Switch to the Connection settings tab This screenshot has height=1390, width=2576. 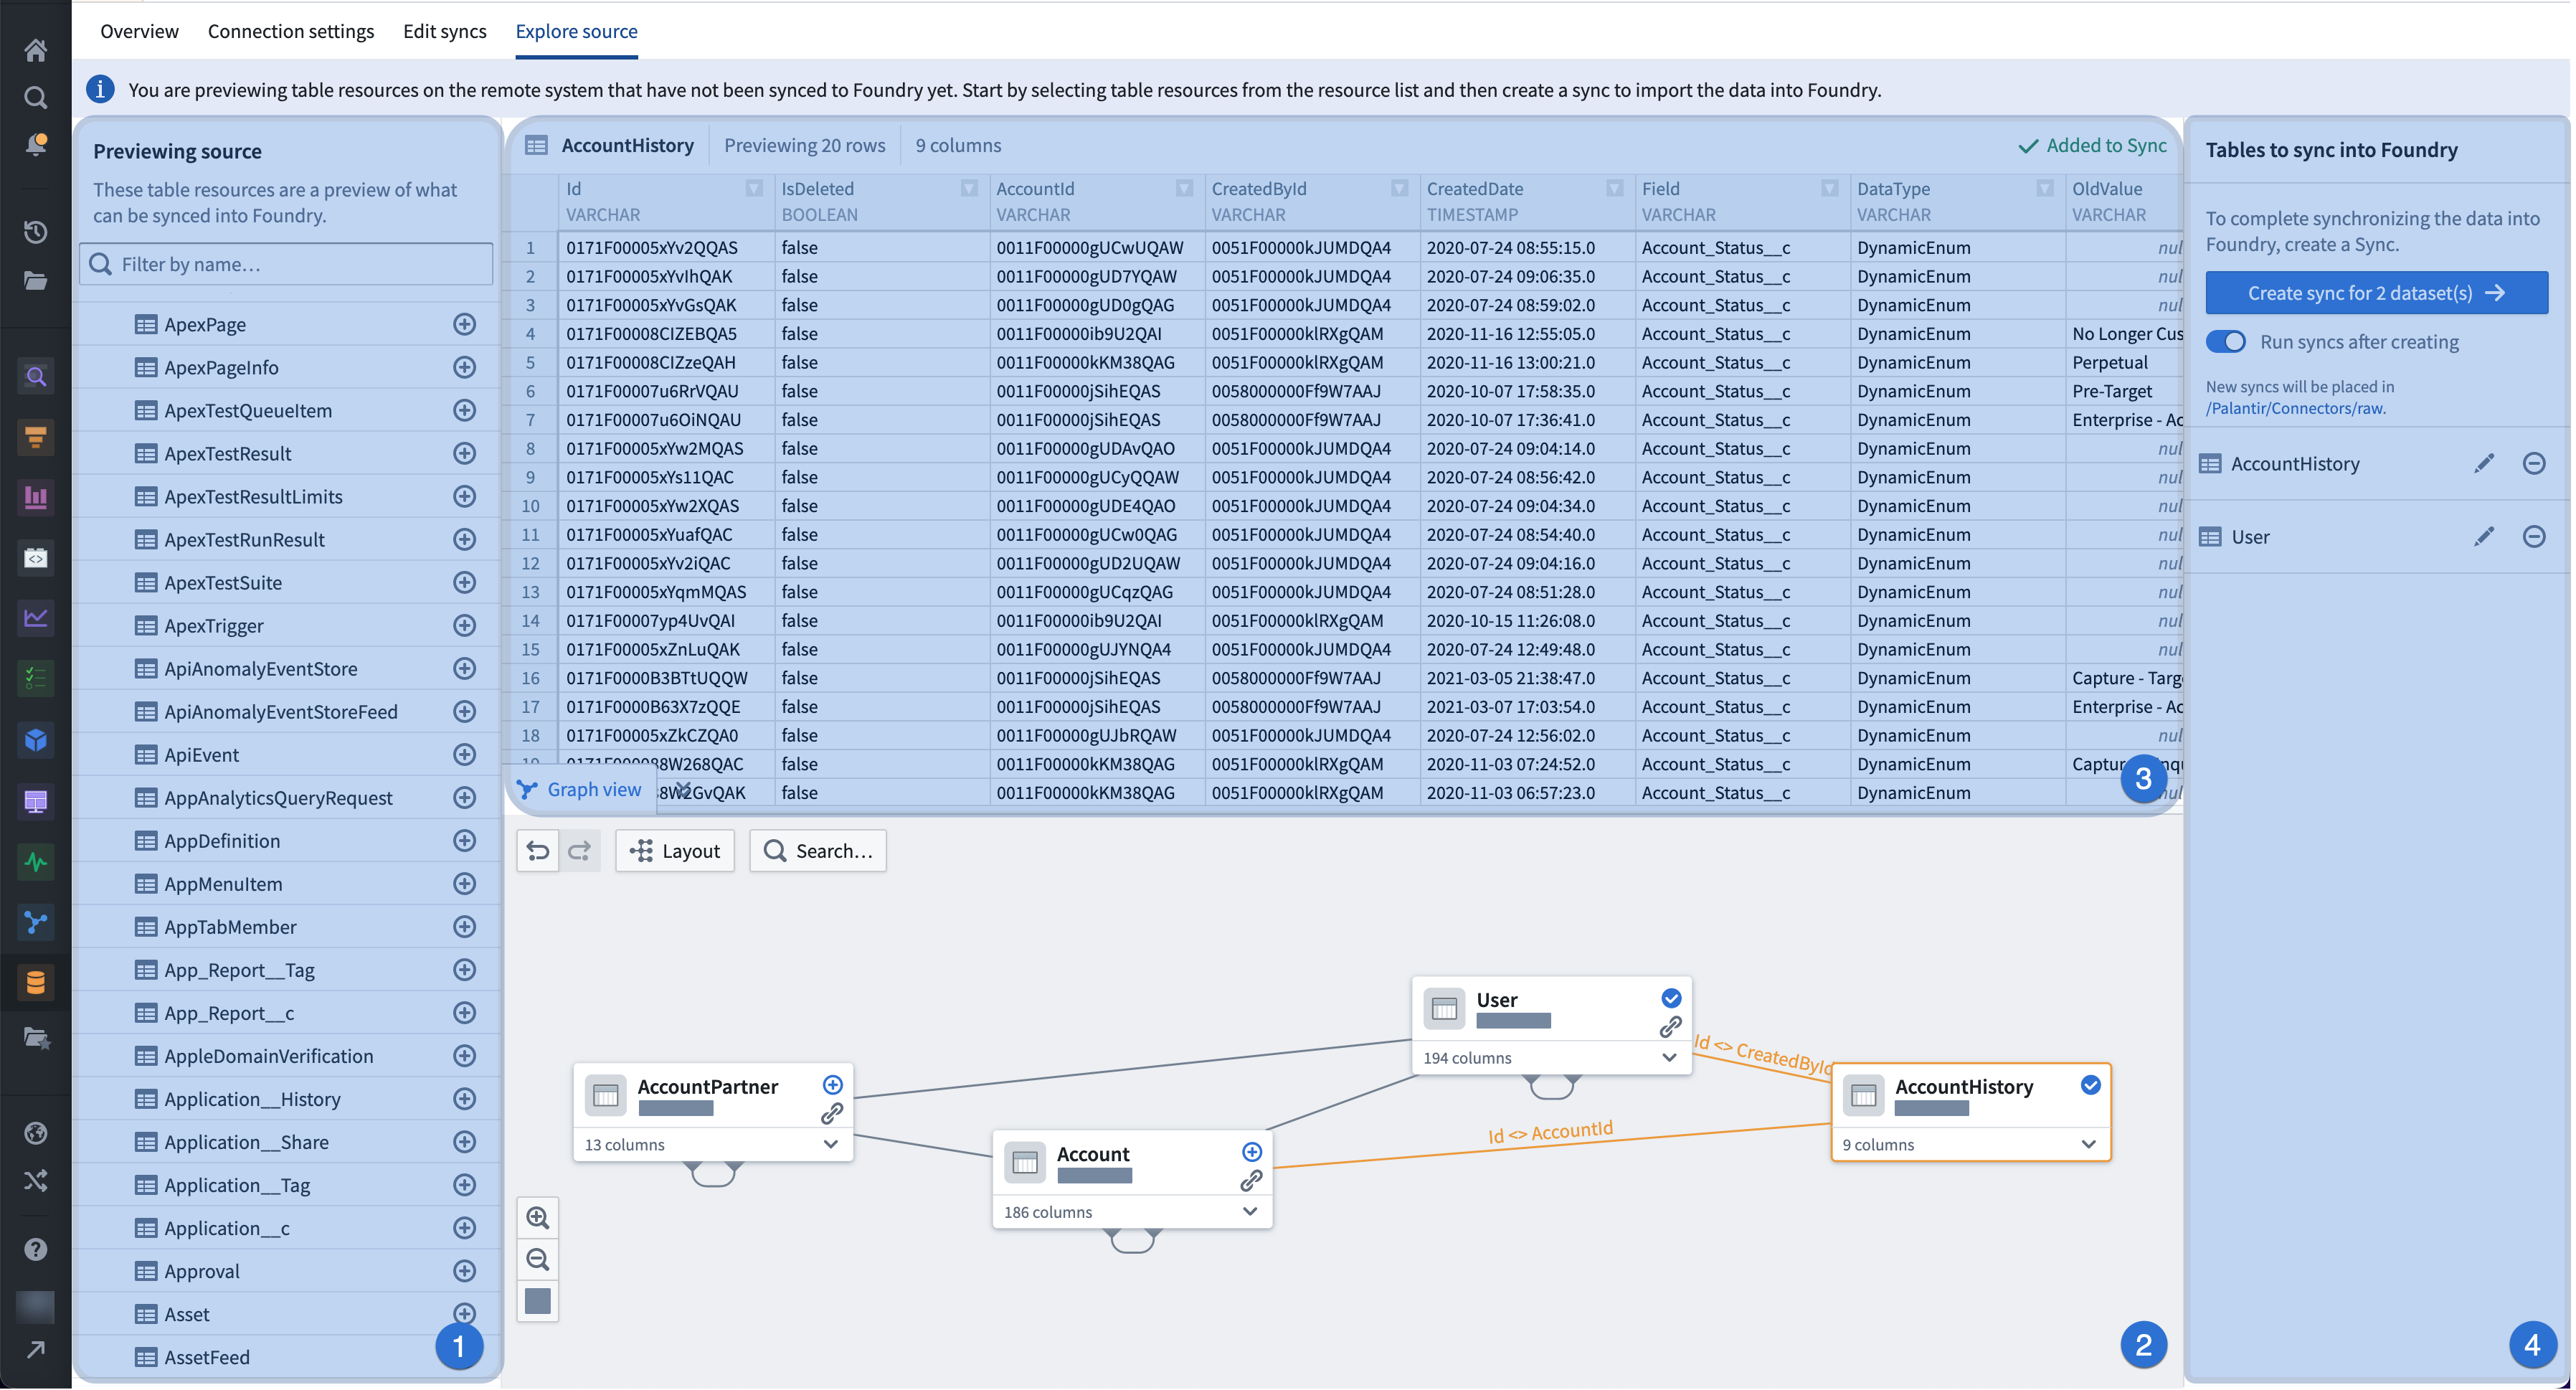[291, 31]
